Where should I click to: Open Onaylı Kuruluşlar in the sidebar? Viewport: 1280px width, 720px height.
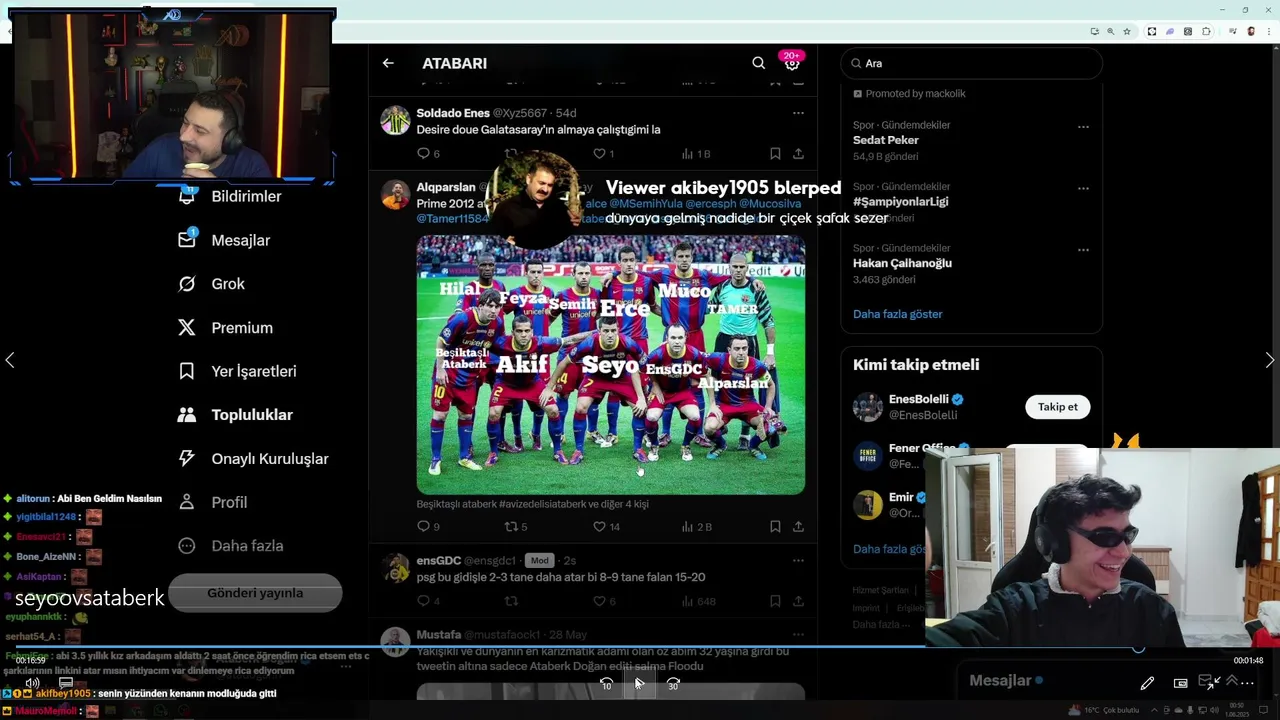point(270,459)
